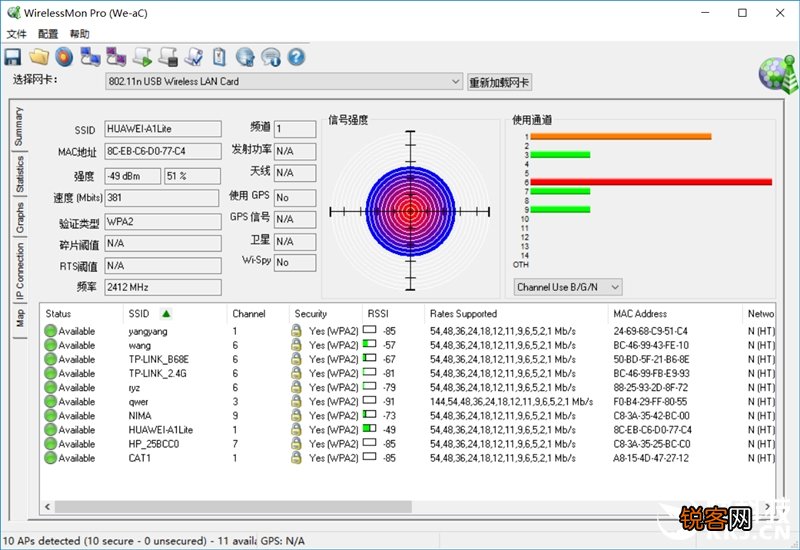
Task: Click the WirelessMon globe antenna logo
Action: click(x=778, y=74)
